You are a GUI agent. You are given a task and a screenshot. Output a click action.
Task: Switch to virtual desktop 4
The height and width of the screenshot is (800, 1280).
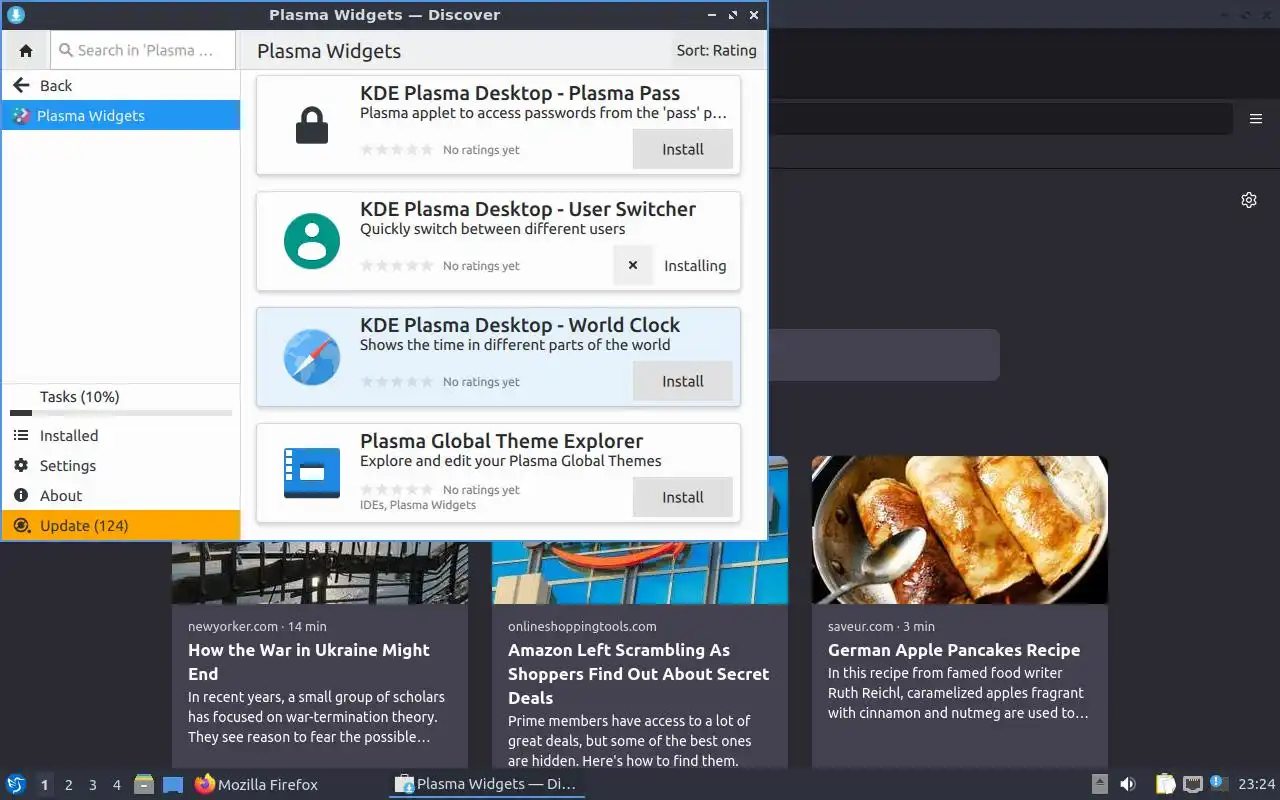(x=117, y=785)
